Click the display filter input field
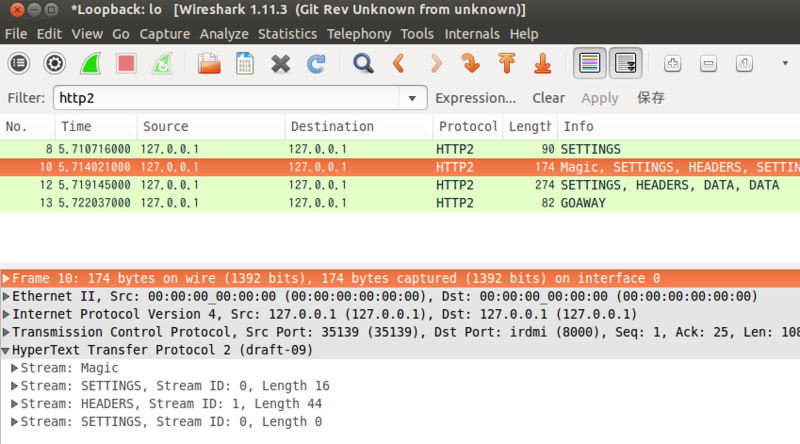Viewport: 800px width, 444px height. pos(227,98)
